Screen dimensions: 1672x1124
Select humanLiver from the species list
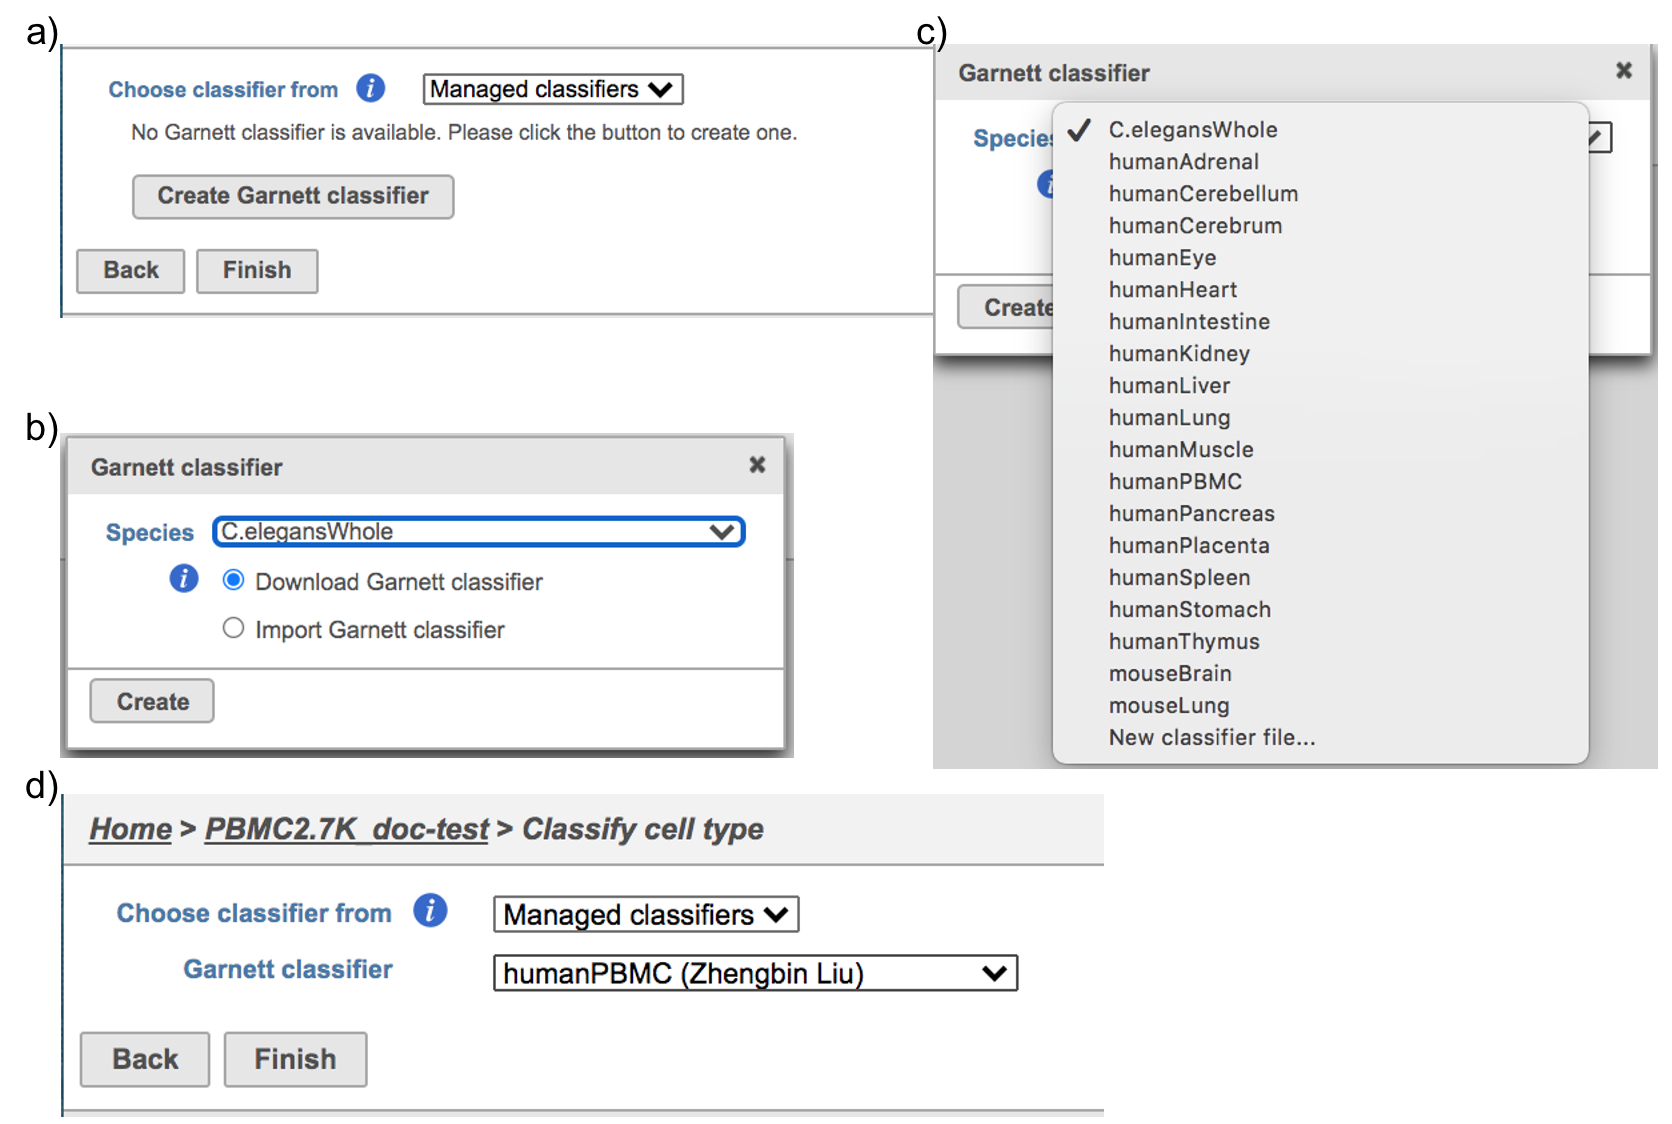click(1169, 386)
